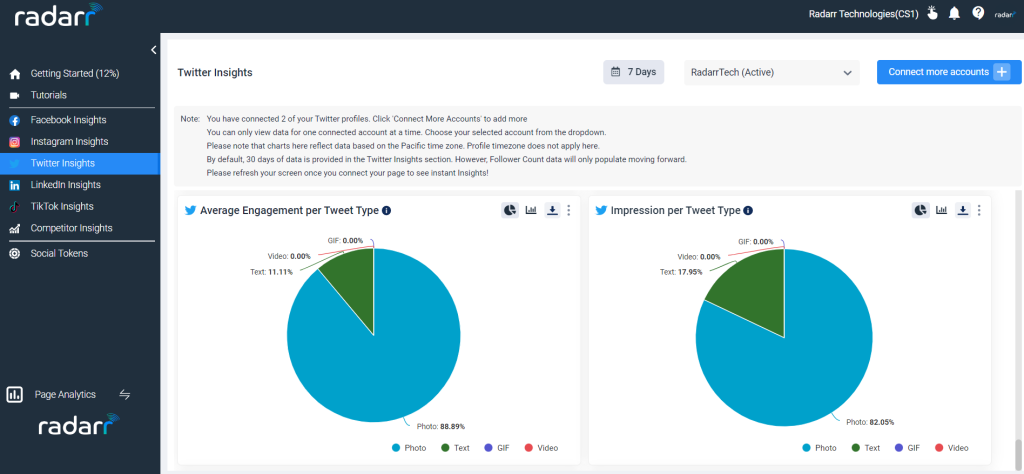Click the TikTok logo icon in sidebar
Screen dimensions: 1024x474
[x=15, y=207]
